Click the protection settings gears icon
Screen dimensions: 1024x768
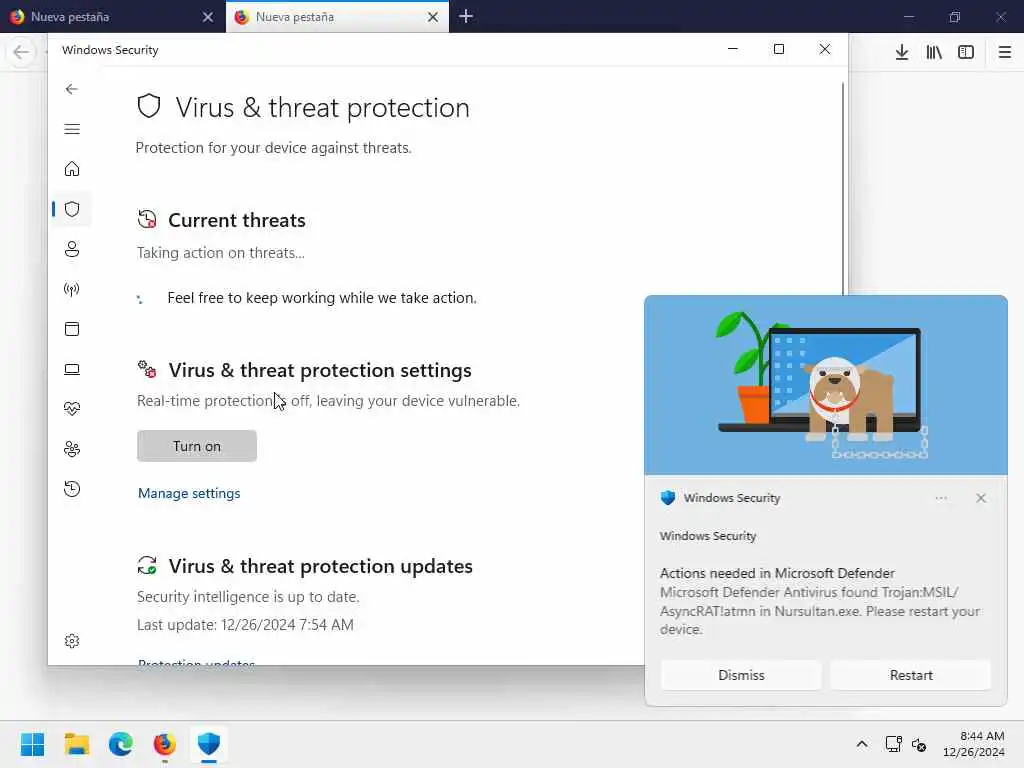point(147,369)
